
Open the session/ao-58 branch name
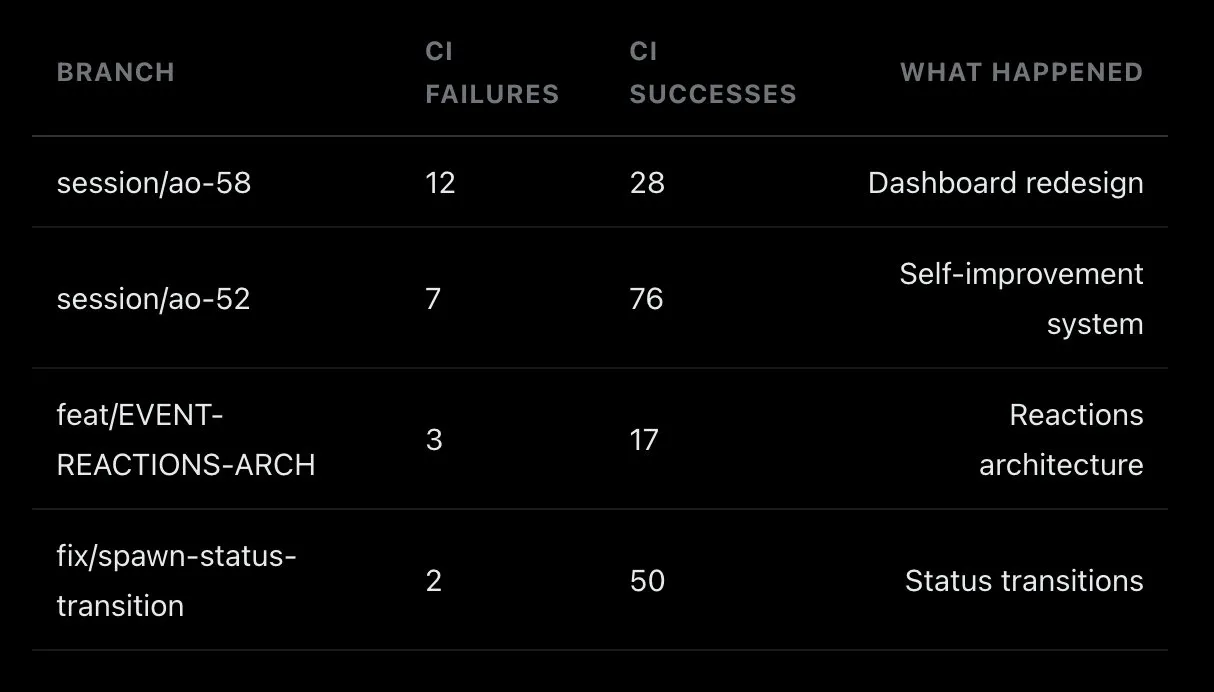pos(153,183)
